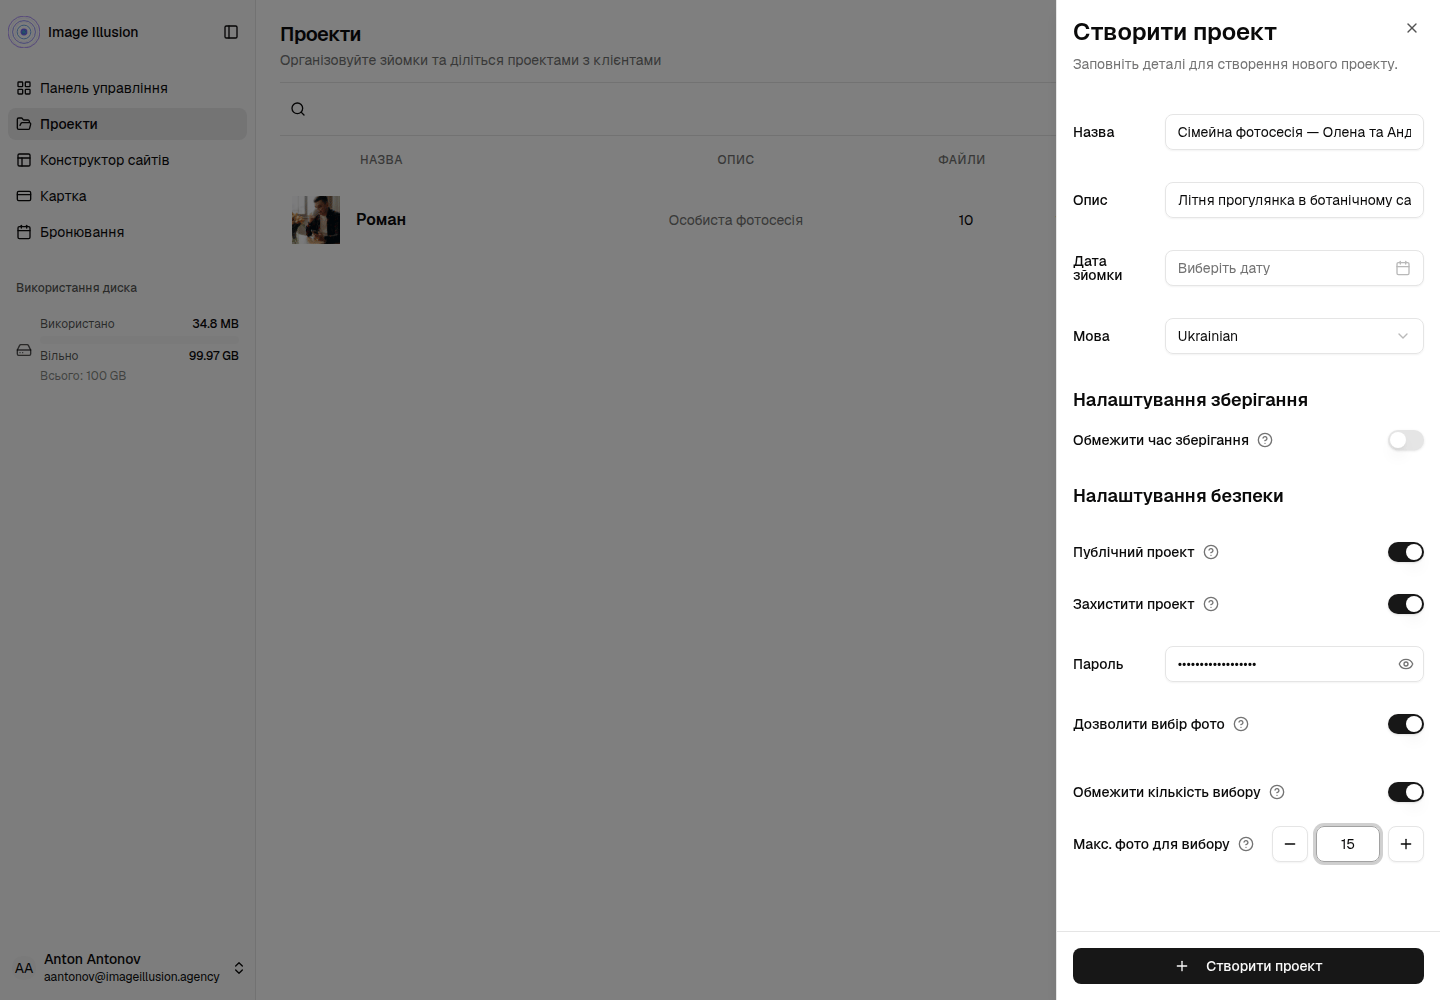
Task: Click the Створити проект submit button
Action: (x=1248, y=966)
